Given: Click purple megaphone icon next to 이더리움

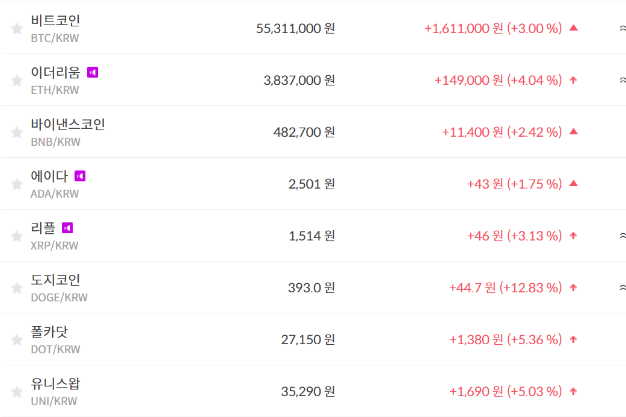Looking at the screenshot, I should click(93, 72).
